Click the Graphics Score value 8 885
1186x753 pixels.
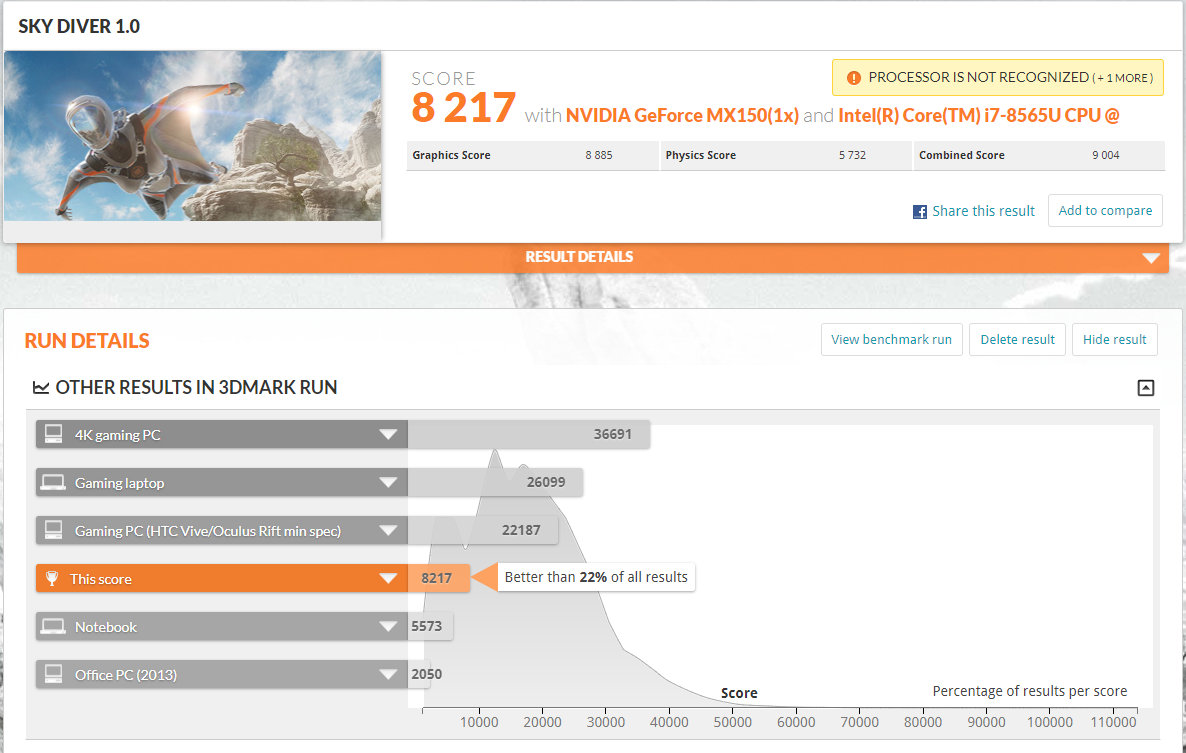pyautogui.click(x=598, y=155)
